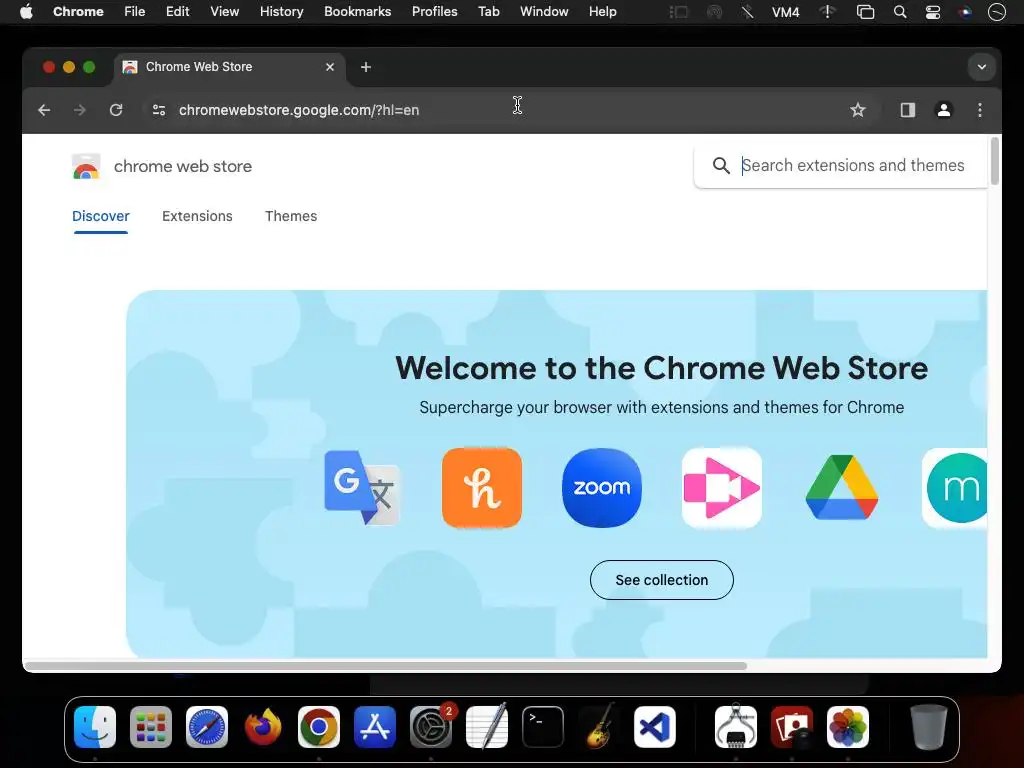Open Chrome's three-dot menu

pyautogui.click(x=980, y=110)
